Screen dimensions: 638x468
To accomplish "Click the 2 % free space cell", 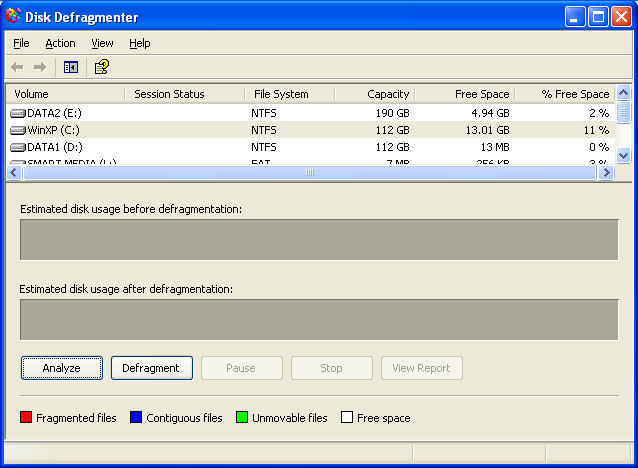I will pos(599,113).
